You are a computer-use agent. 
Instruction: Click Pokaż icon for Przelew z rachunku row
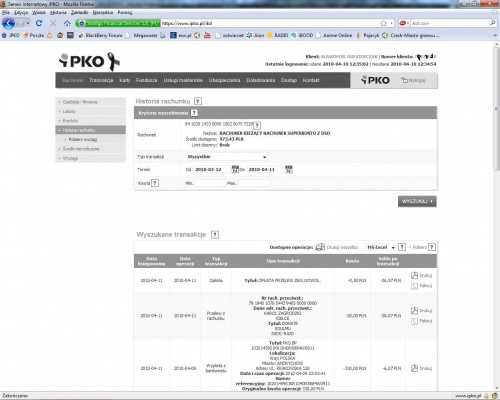(x=414, y=321)
